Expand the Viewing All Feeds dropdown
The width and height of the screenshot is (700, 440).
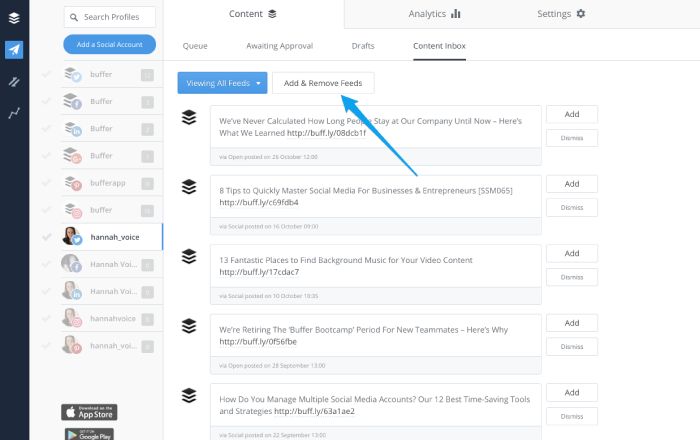(222, 83)
